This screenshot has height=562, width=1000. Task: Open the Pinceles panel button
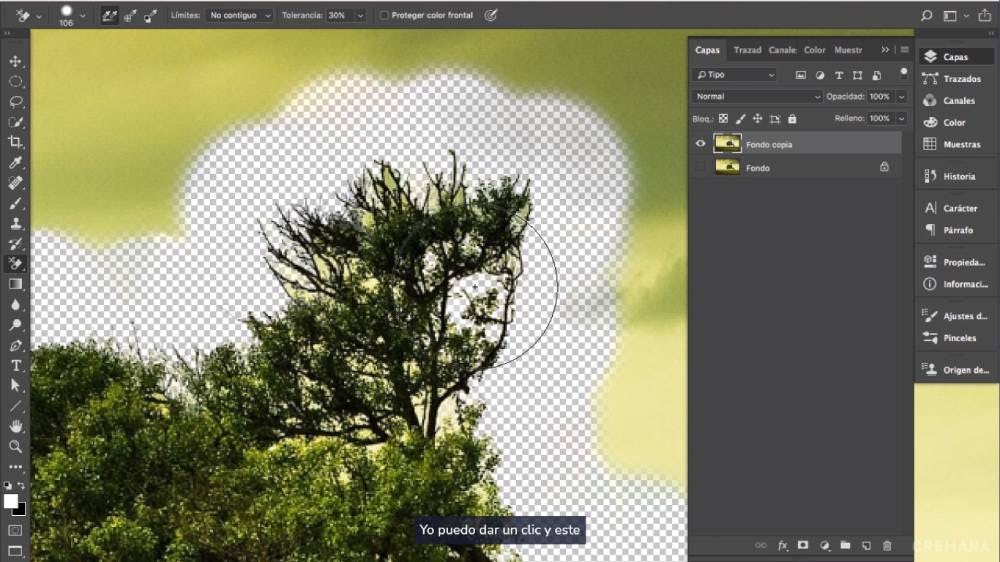pos(957,338)
